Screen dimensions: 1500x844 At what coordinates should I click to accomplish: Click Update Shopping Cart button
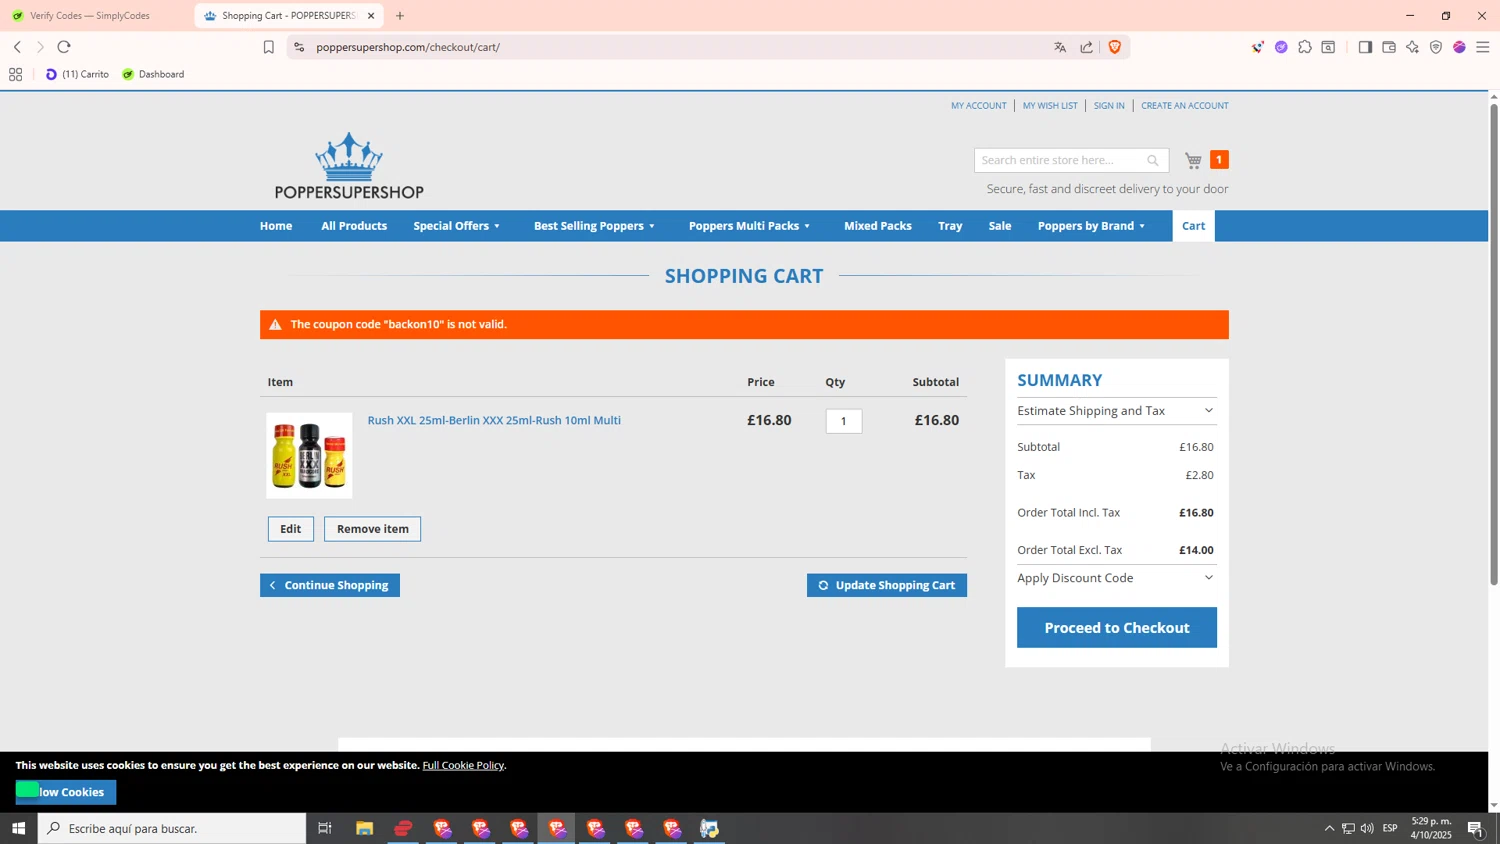pos(887,585)
